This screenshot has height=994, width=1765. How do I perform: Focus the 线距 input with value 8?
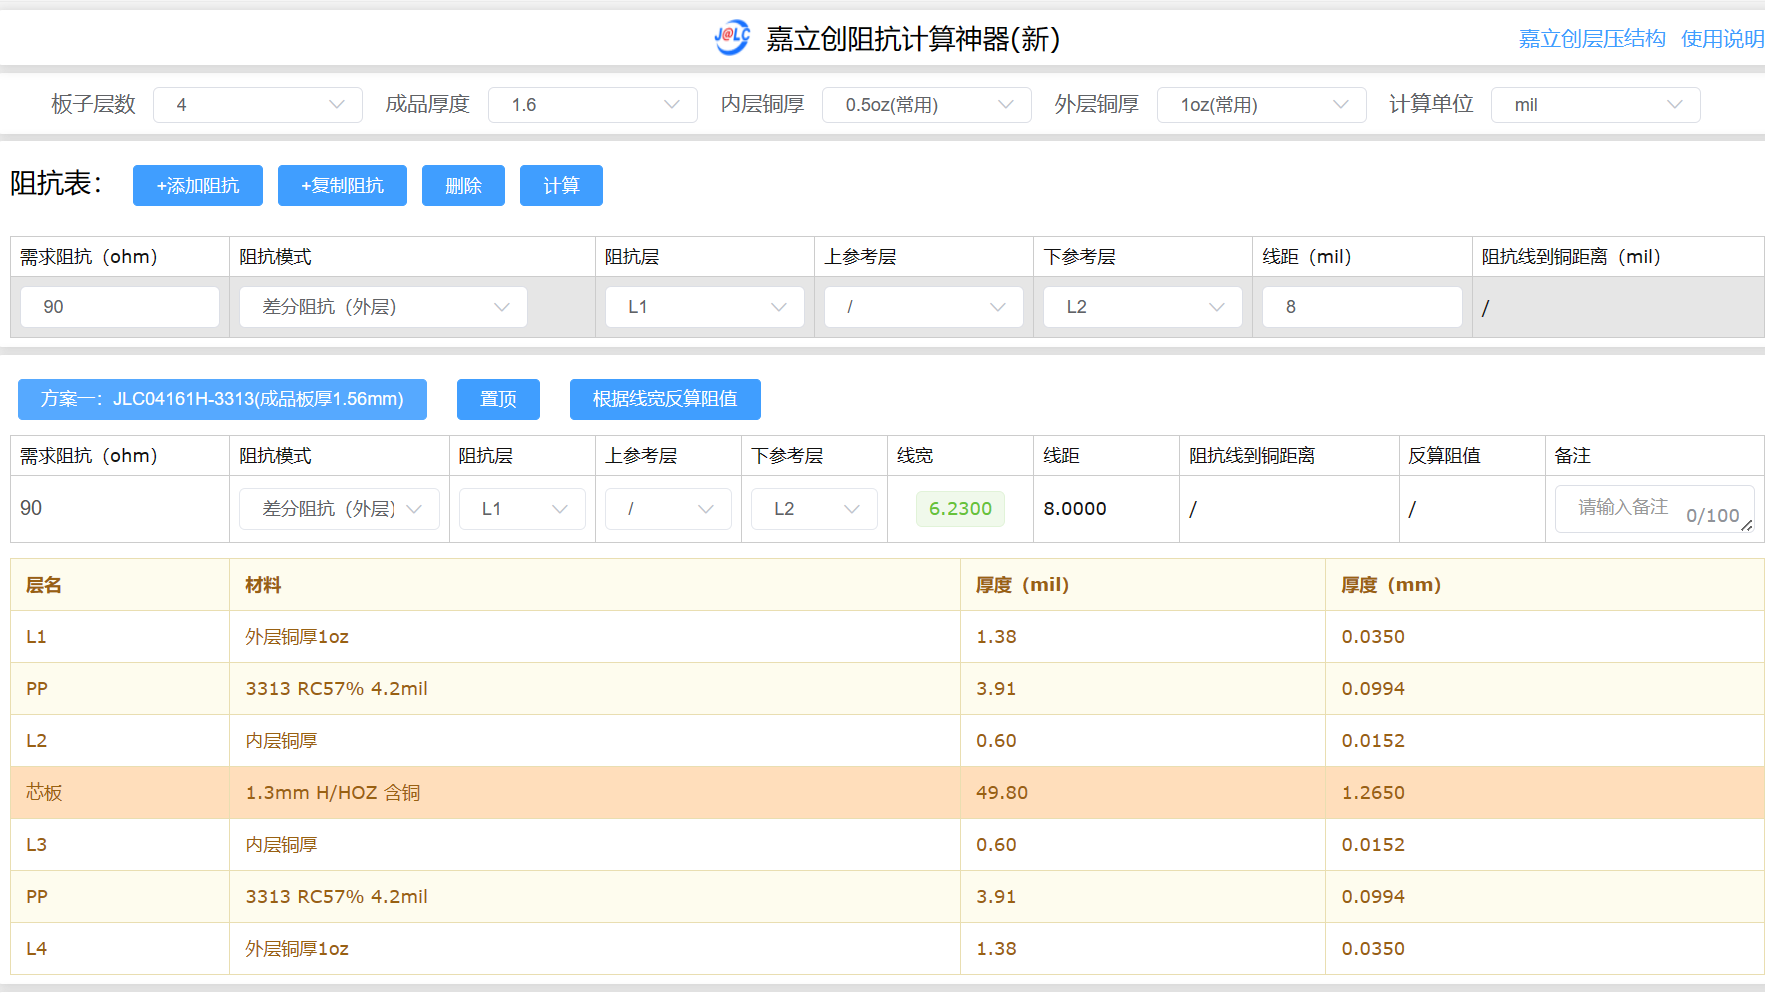(1362, 307)
